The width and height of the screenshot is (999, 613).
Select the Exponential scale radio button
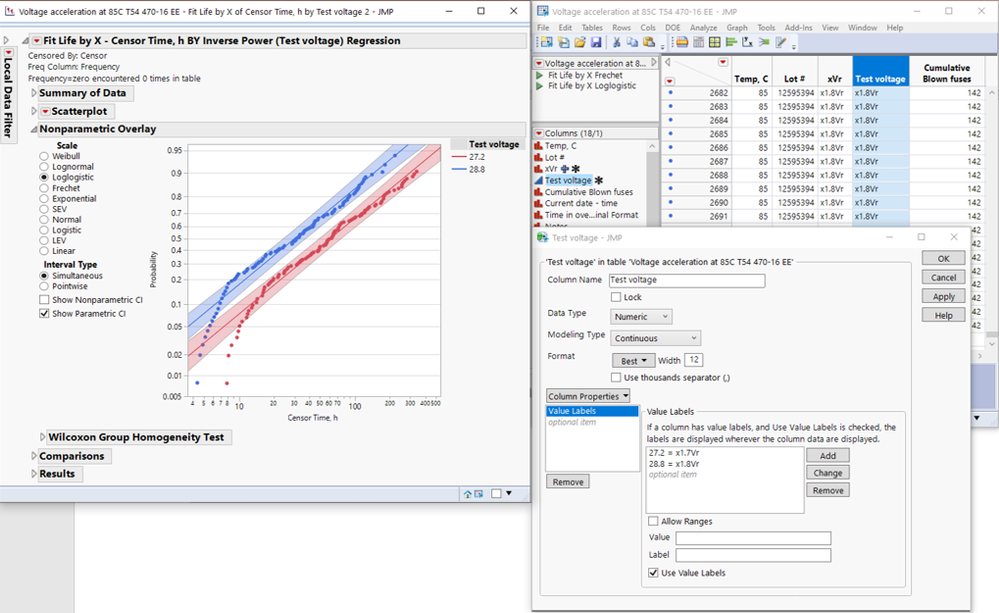click(44, 199)
